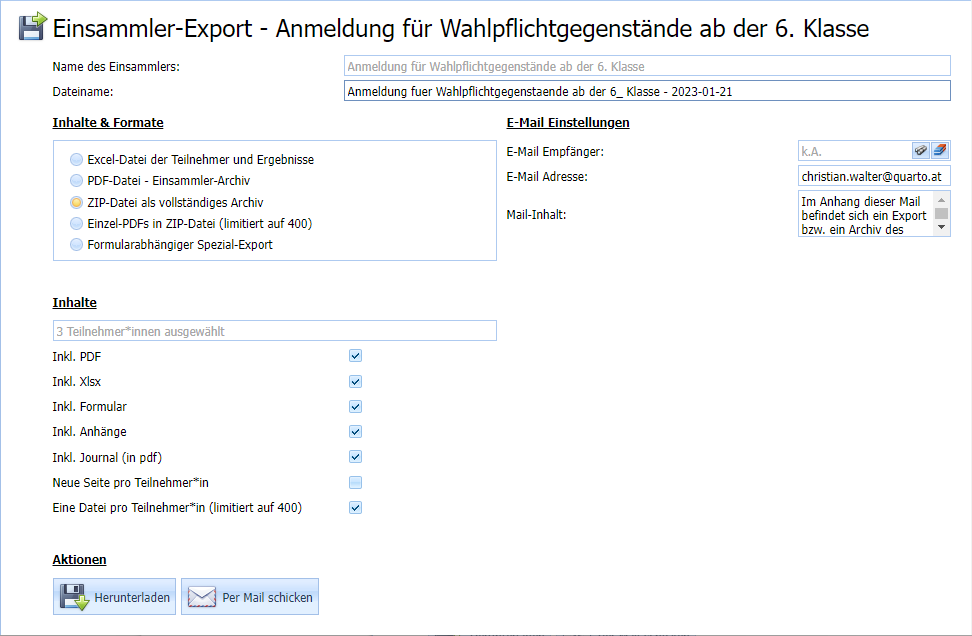The image size is (972, 636).
Task: Toggle the Inkl. Xlsx checkbox
Action: (355, 381)
